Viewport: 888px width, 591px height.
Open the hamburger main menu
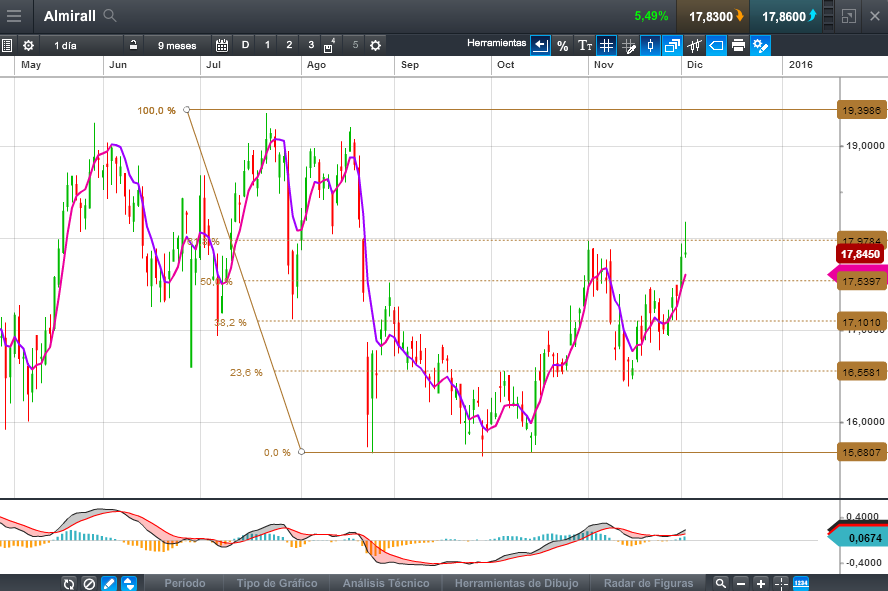(14, 16)
